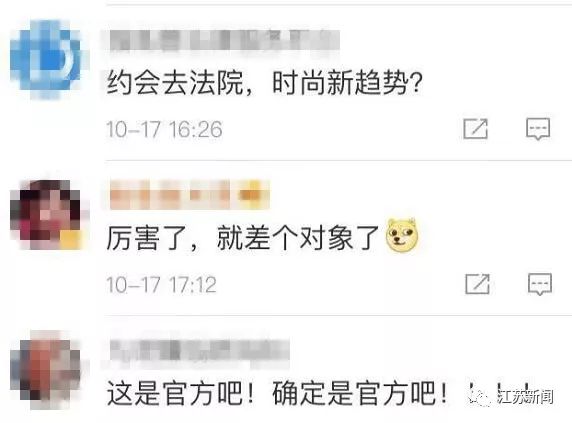
Task: Open the blurred gray username of first commenter
Action: coord(224,41)
